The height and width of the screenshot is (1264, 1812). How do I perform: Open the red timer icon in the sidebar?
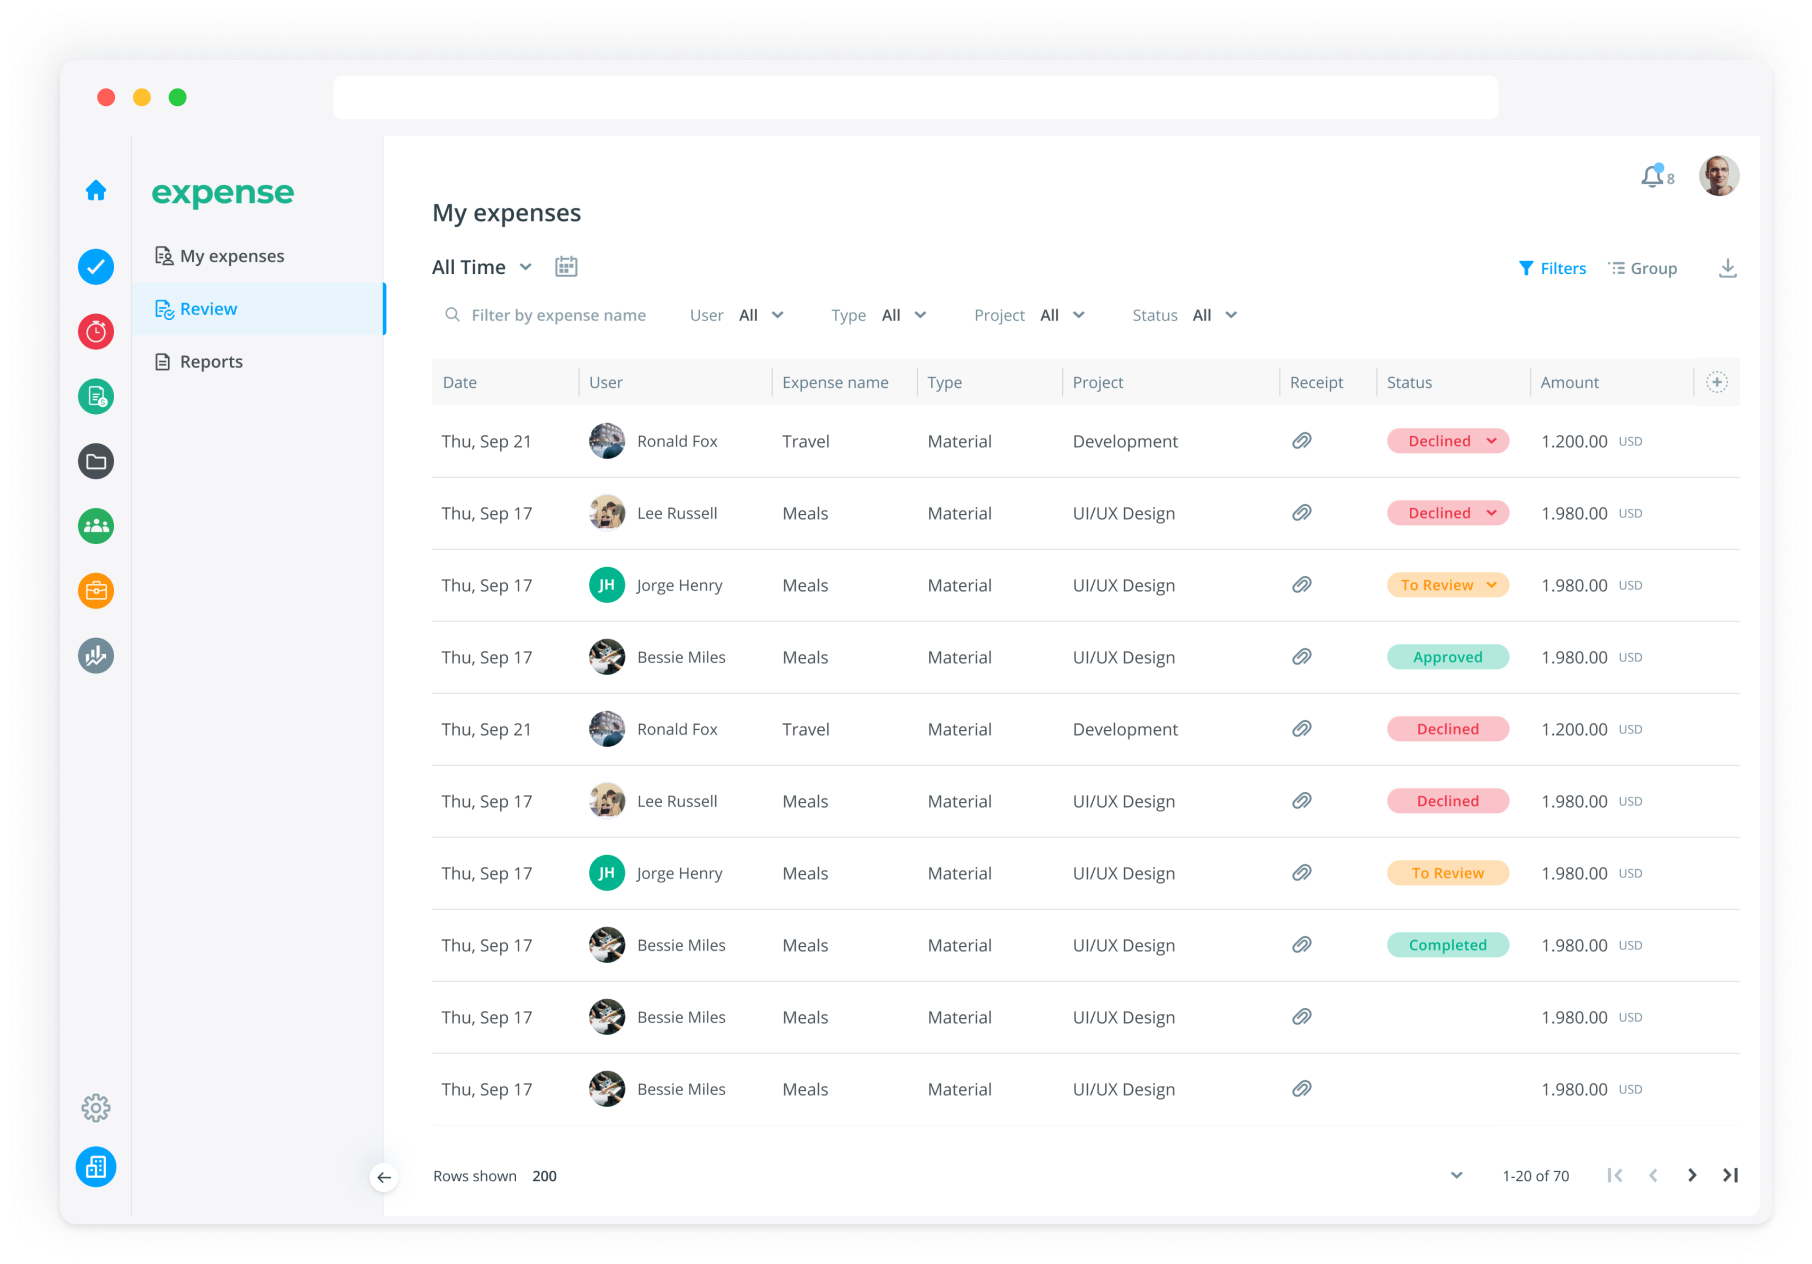pos(96,331)
